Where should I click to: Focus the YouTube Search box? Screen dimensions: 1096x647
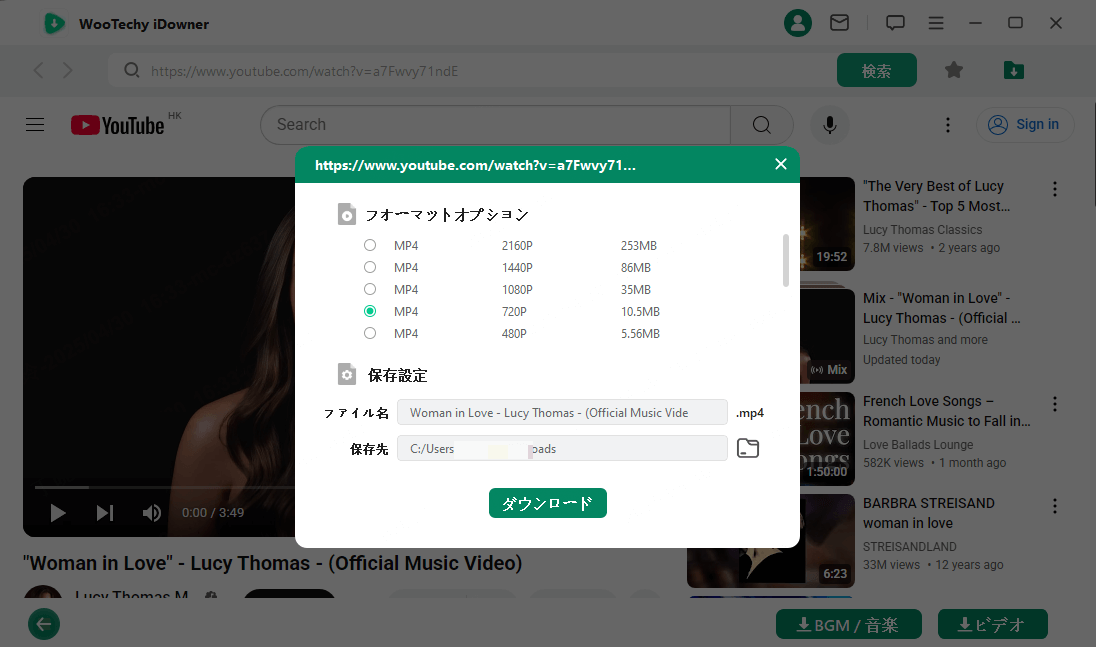click(x=495, y=125)
